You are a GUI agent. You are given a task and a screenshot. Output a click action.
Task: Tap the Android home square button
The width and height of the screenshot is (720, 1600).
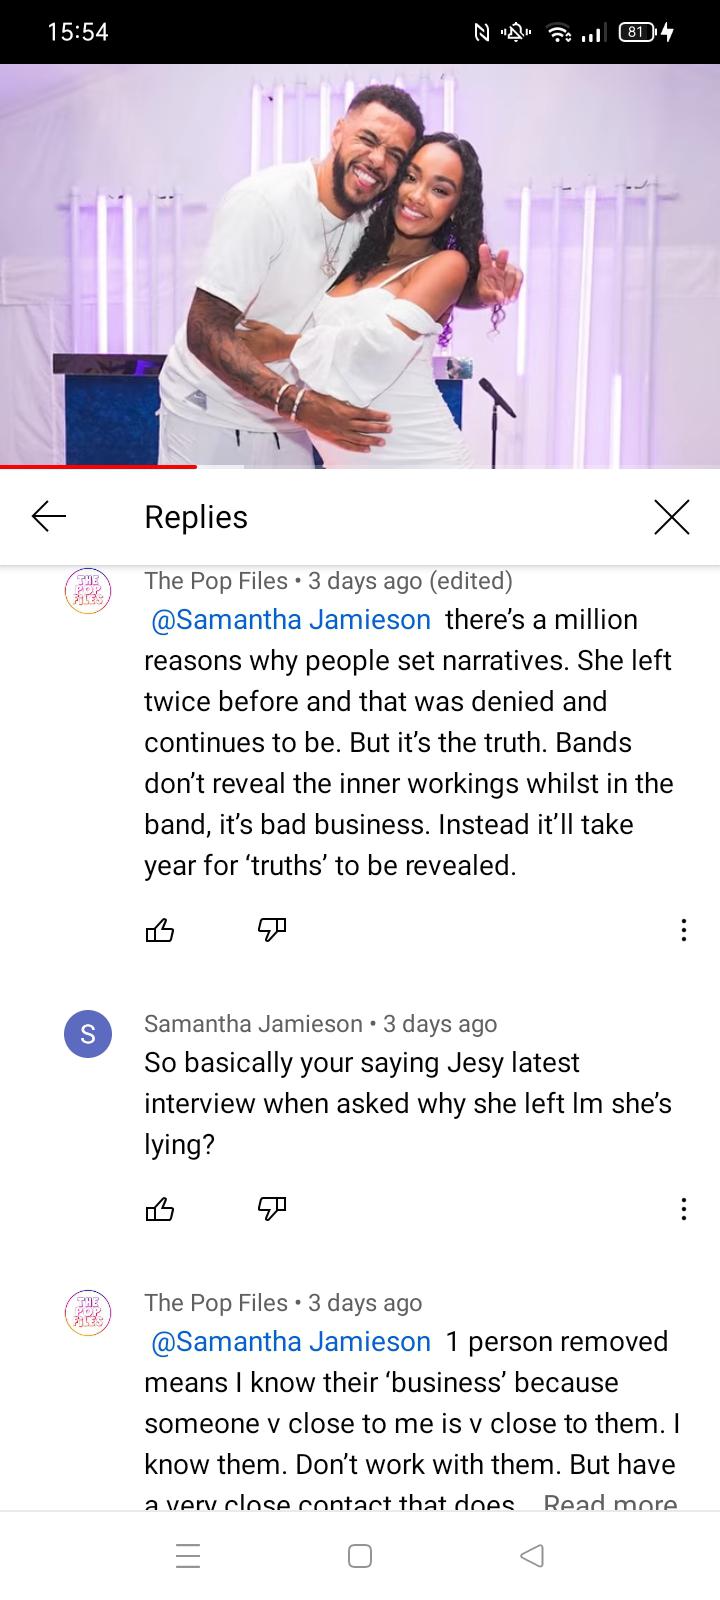coord(360,1556)
